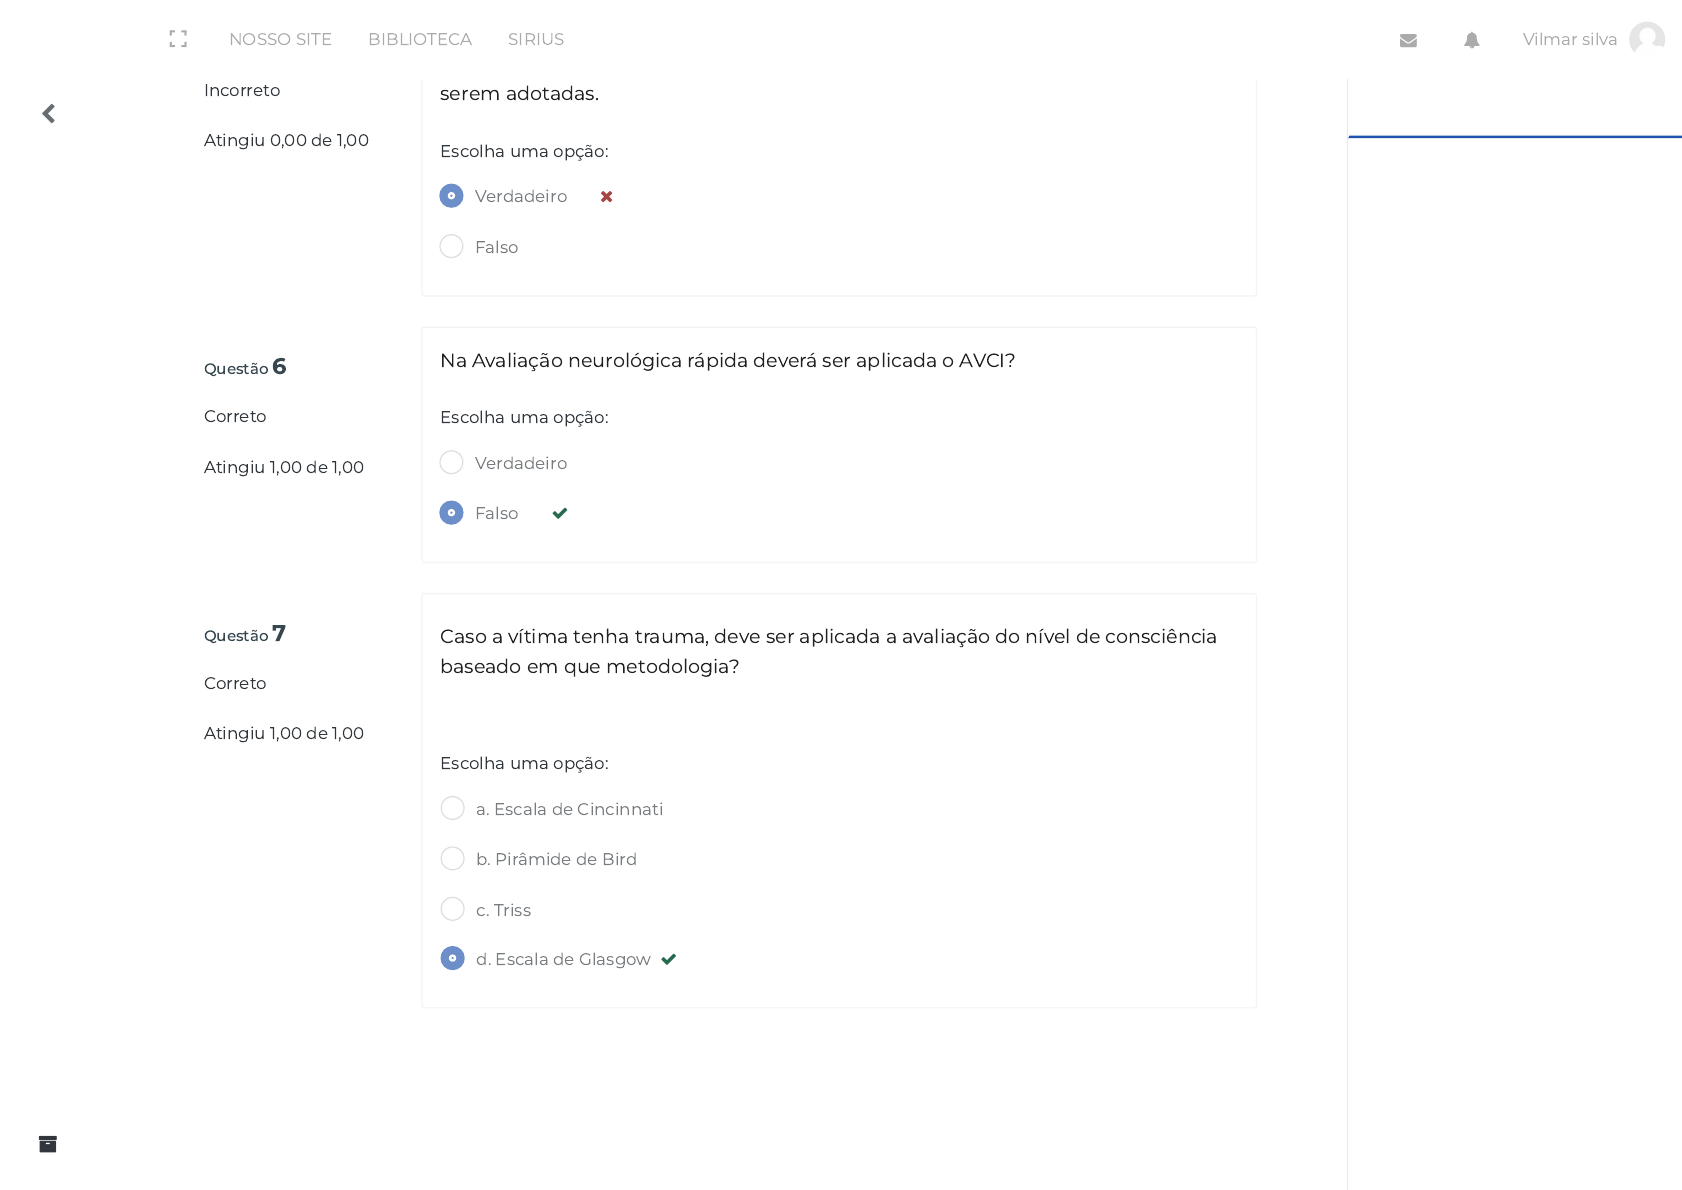
Task: Choose option a. Escala de Cincinnati
Action: (x=453, y=808)
